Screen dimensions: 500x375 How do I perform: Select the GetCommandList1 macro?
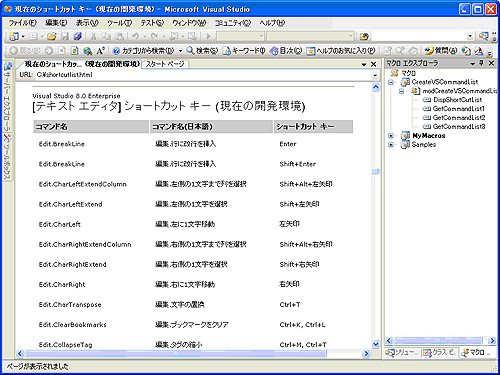pos(454,109)
